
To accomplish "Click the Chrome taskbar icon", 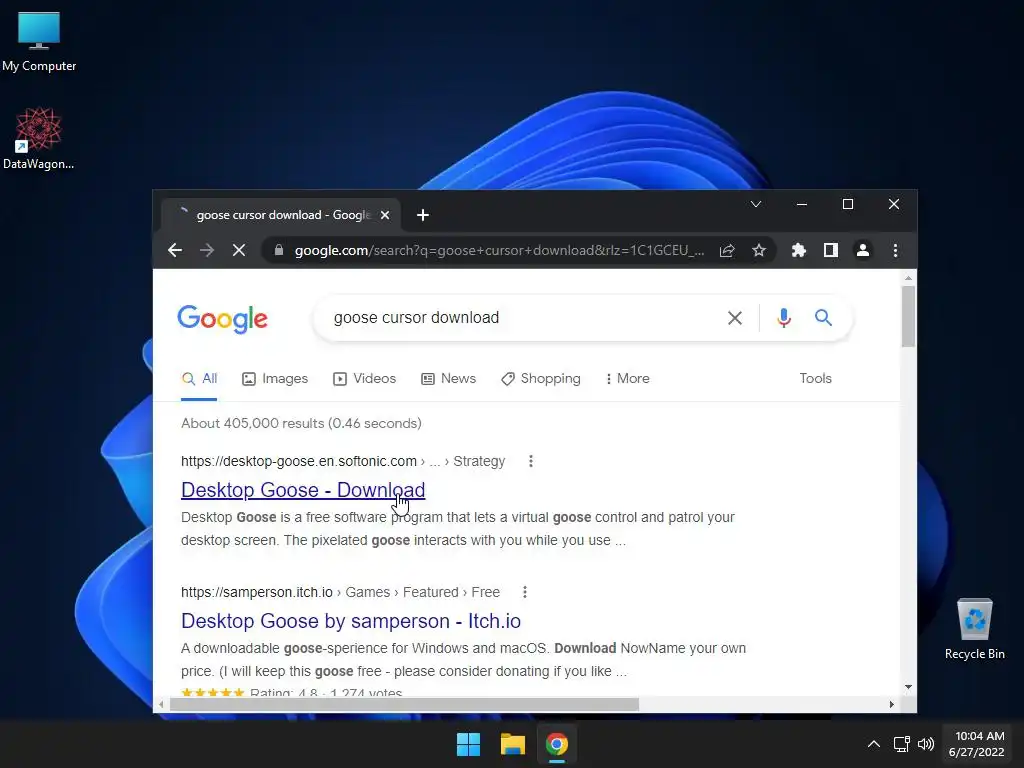I will click(556, 744).
